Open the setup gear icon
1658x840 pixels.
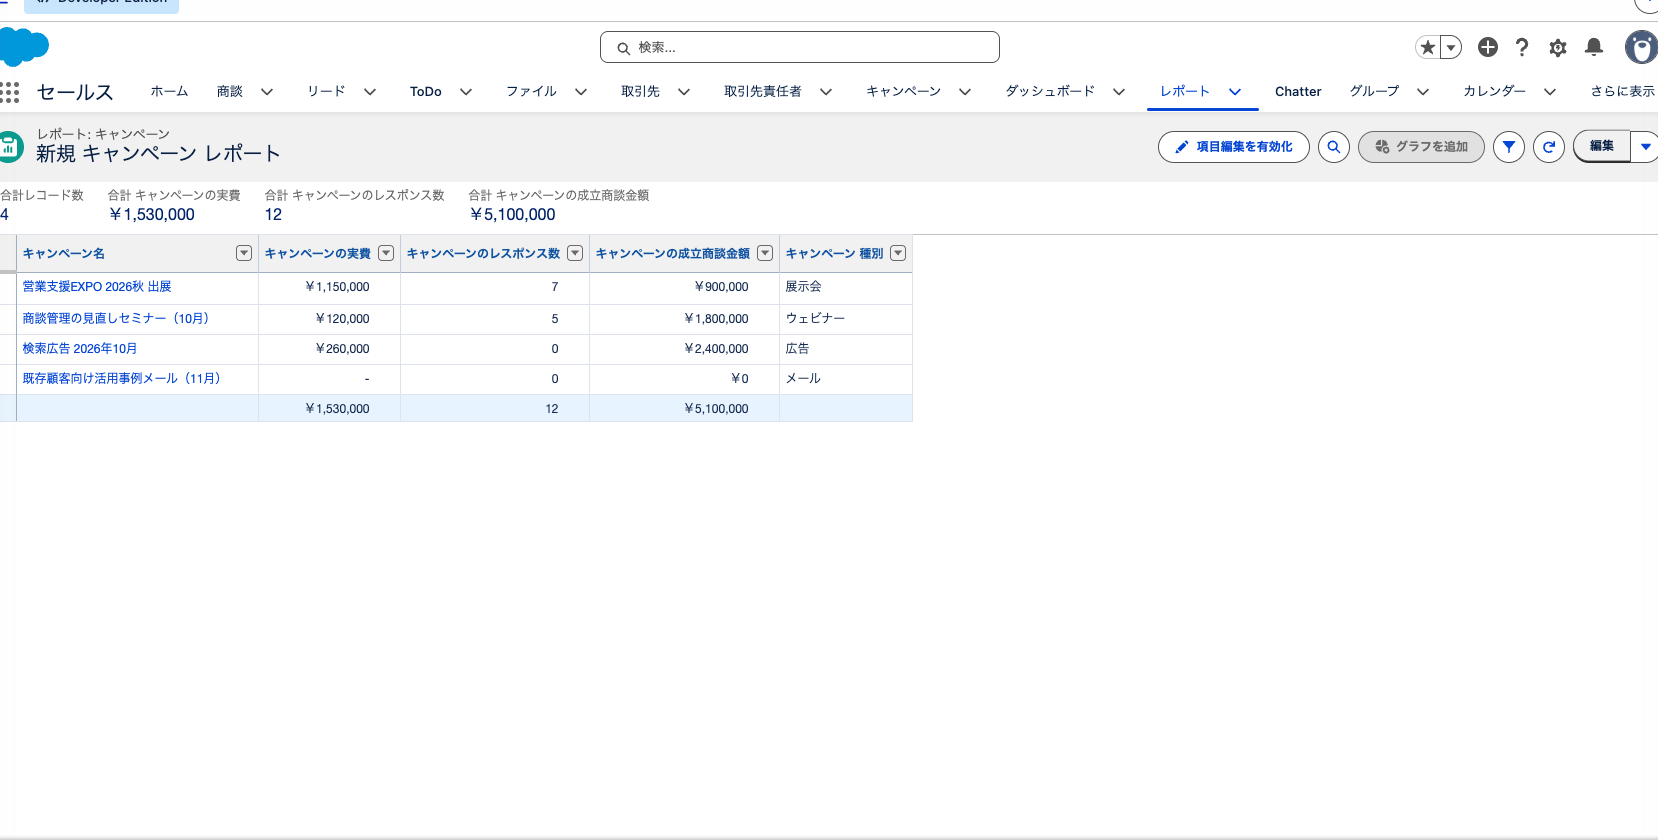tap(1558, 47)
